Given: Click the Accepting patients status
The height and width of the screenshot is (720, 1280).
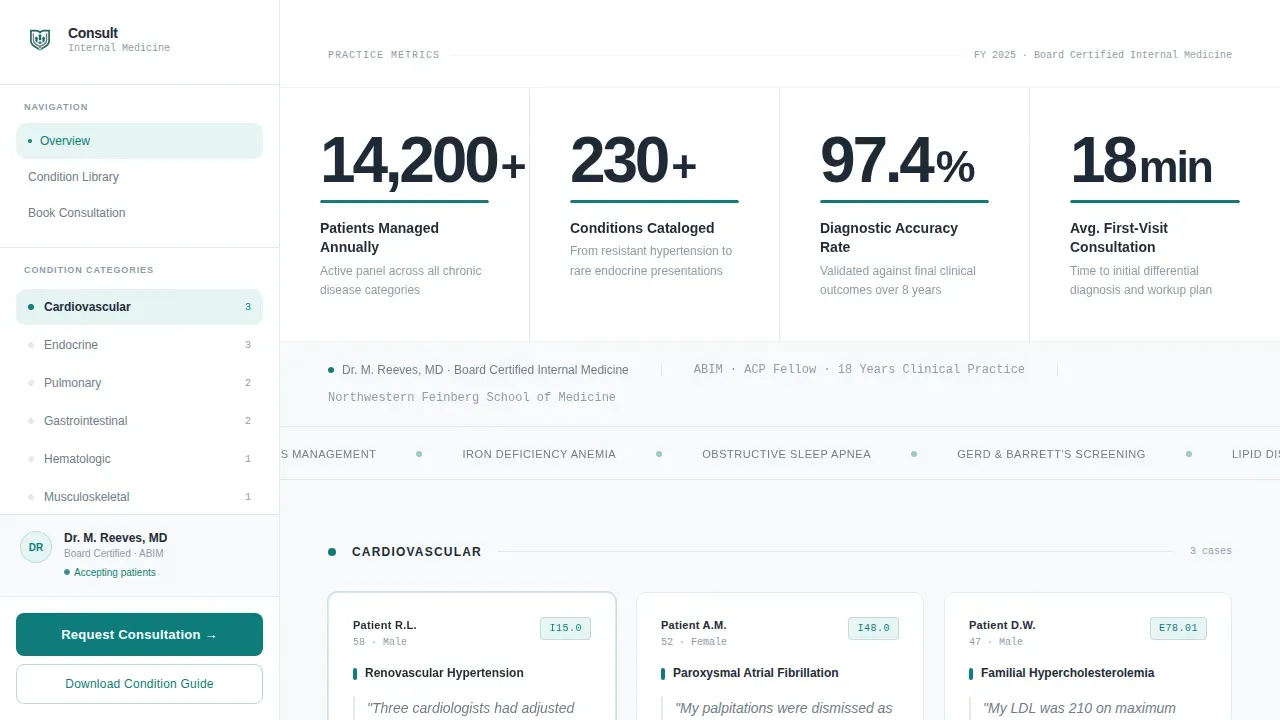Looking at the screenshot, I should click(110, 573).
